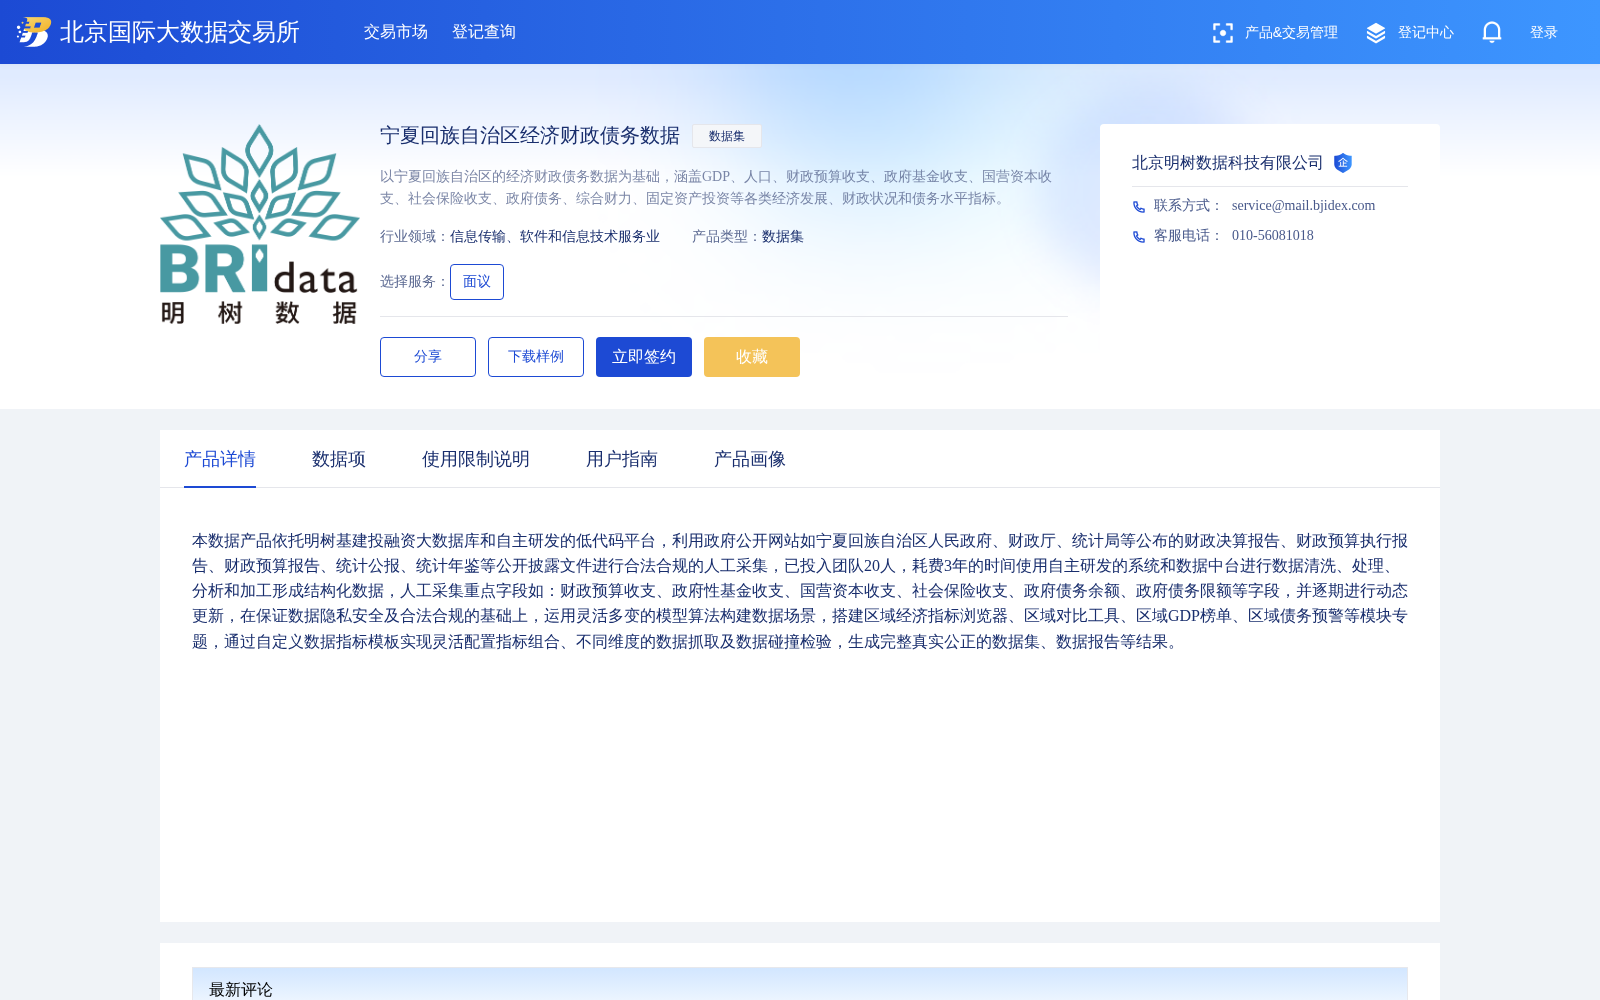Image resolution: width=1600 pixels, height=1000 pixels.
Task: Click the enterprise verified shield badge
Action: (1343, 163)
